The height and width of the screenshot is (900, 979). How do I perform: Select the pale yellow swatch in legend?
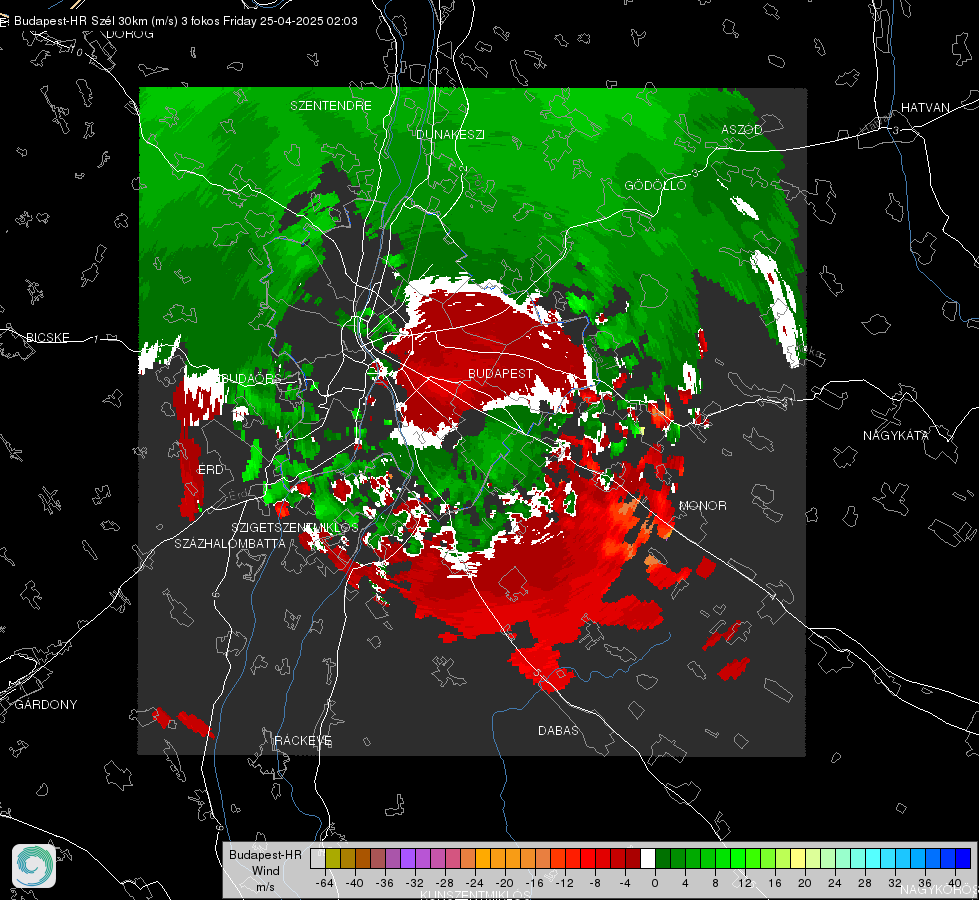[x=798, y=859]
